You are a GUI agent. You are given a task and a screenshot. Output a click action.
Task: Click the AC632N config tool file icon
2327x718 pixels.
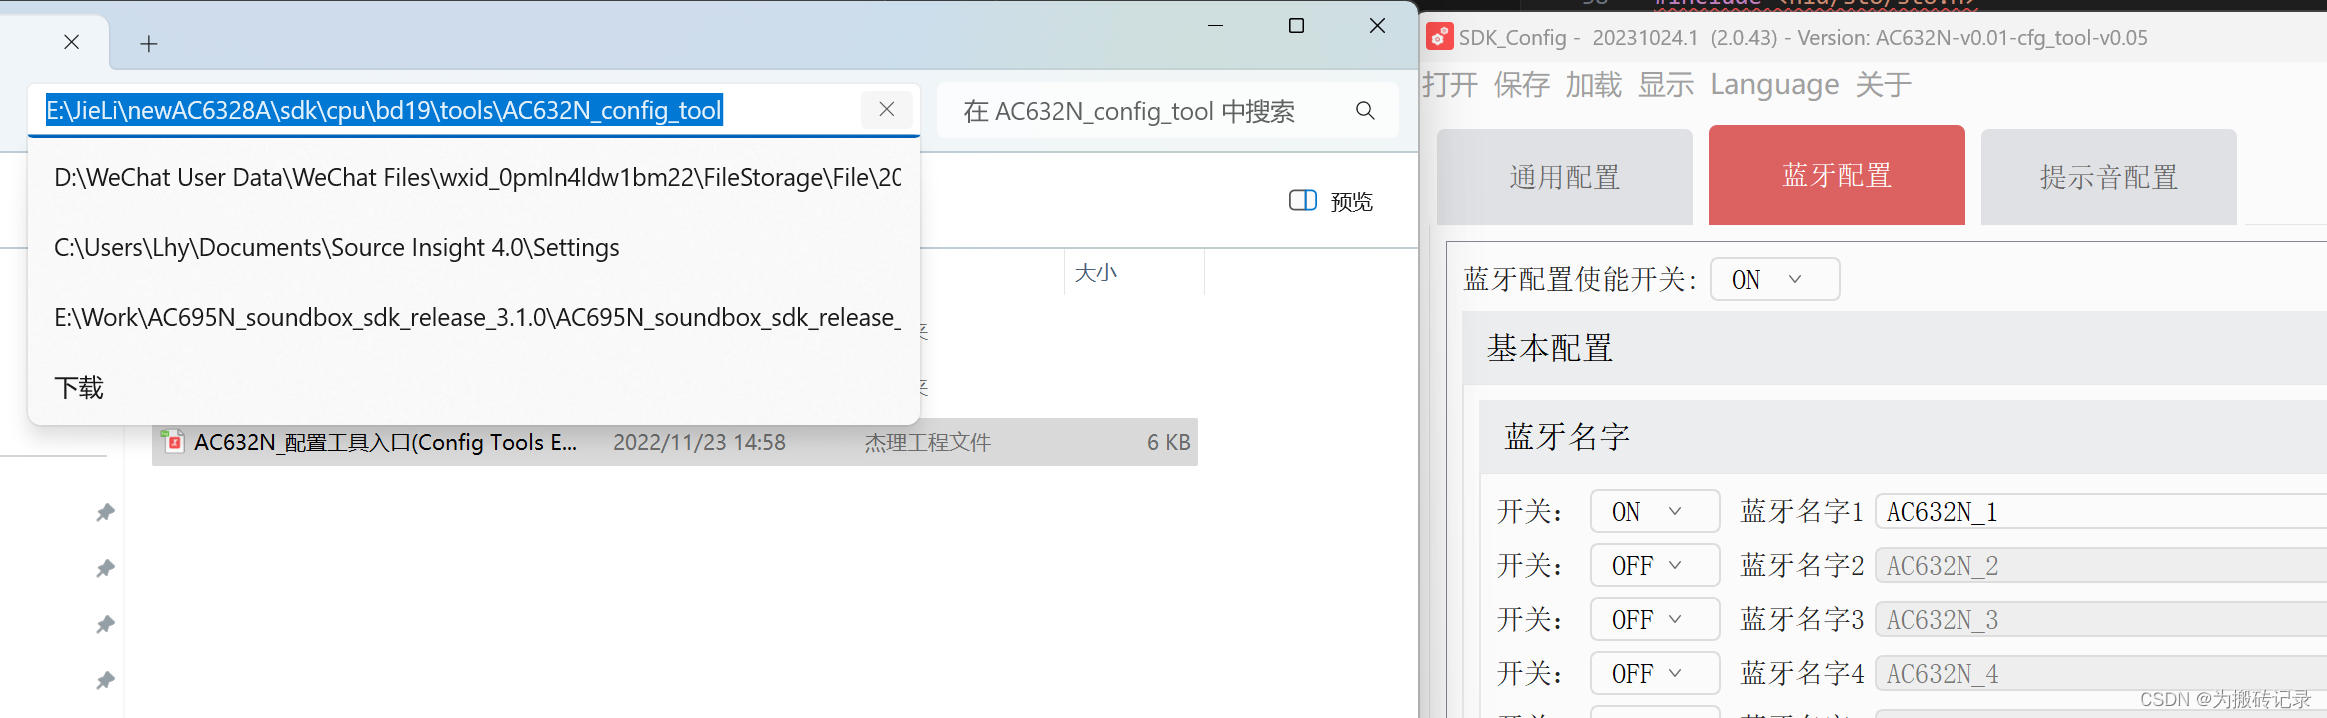tap(173, 441)
